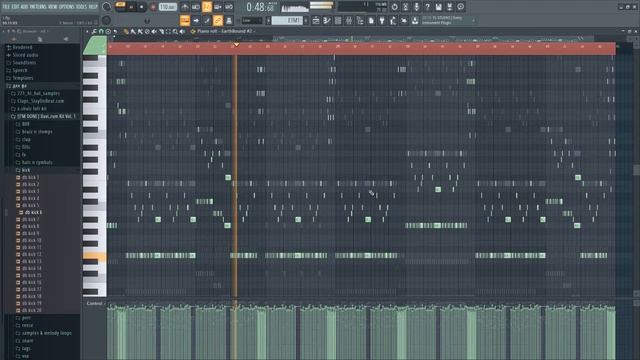640x360 pixels.
Task: Expand the clap folder in browser
Action: tap(27, 139)
